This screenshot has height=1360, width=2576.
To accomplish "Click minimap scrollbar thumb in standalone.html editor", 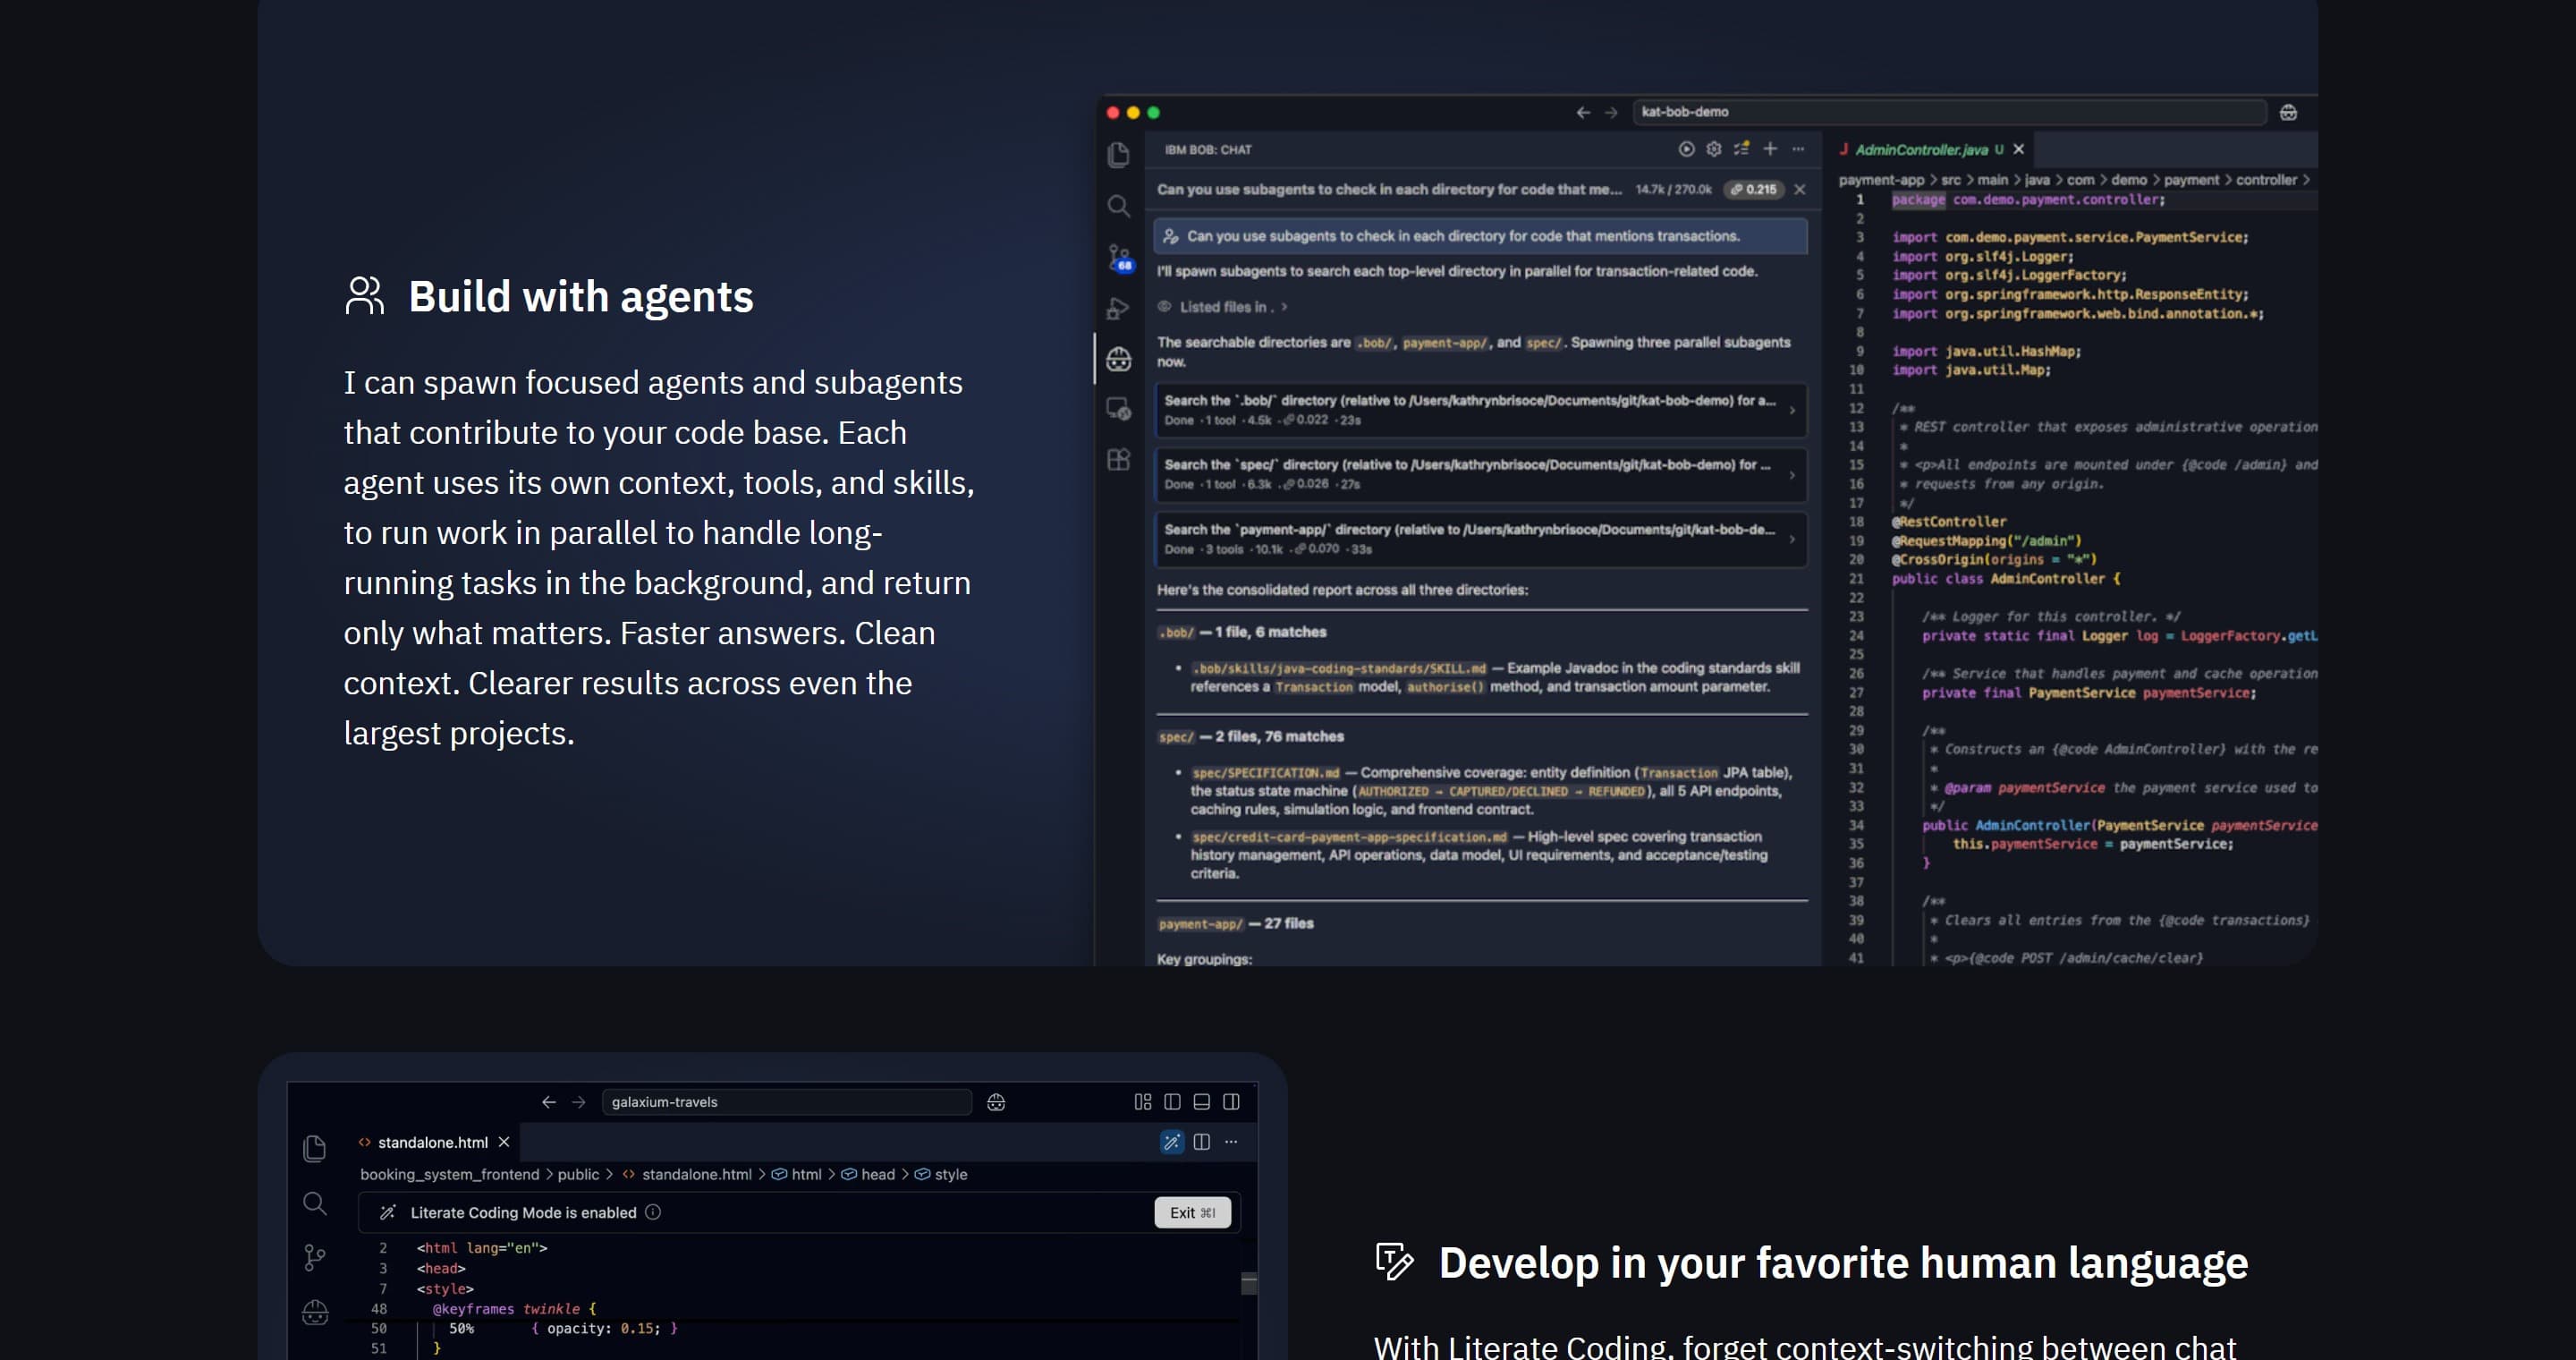I will point(1249,1284).
